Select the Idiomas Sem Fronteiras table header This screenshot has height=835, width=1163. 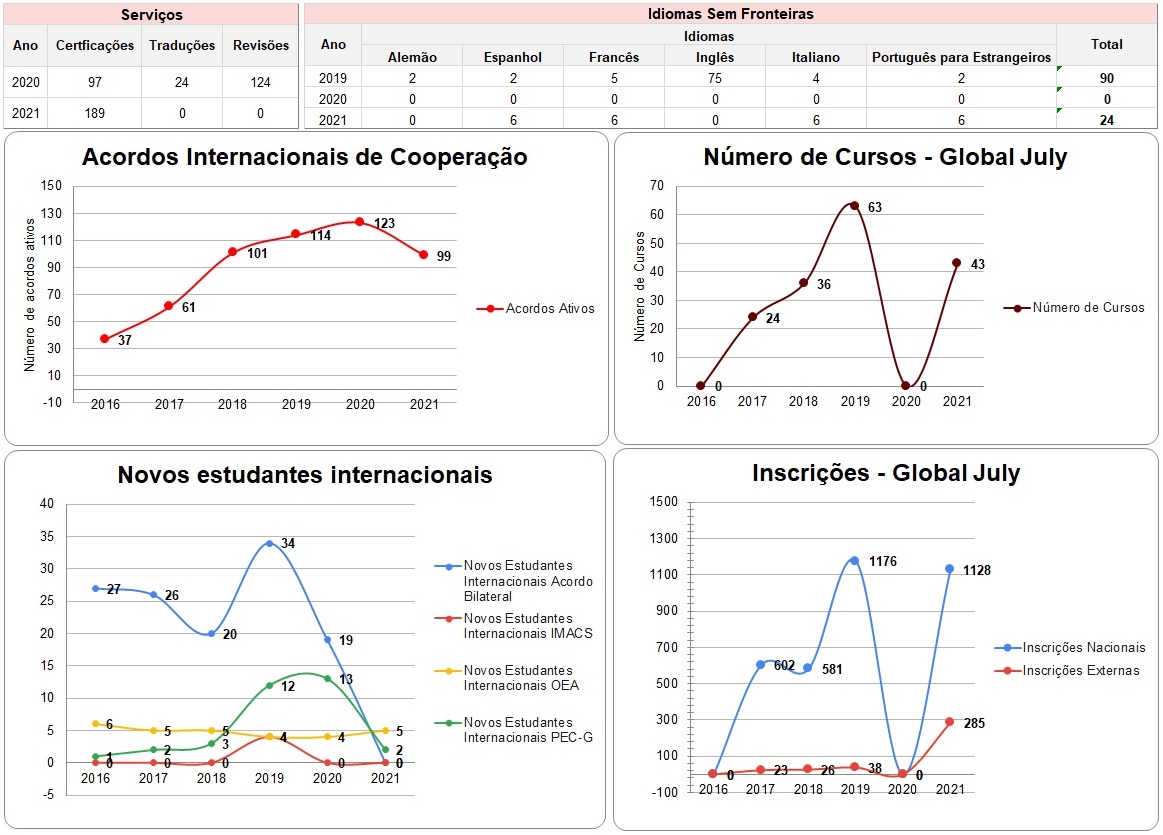coord(730,14)
